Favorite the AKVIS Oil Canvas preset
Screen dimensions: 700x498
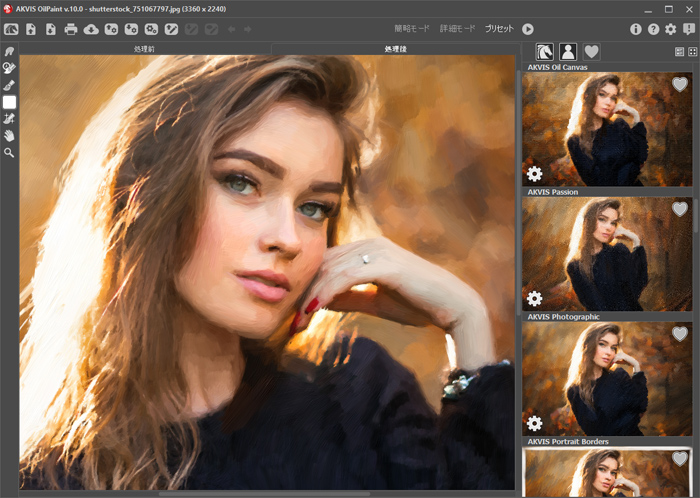coord(679,84)
